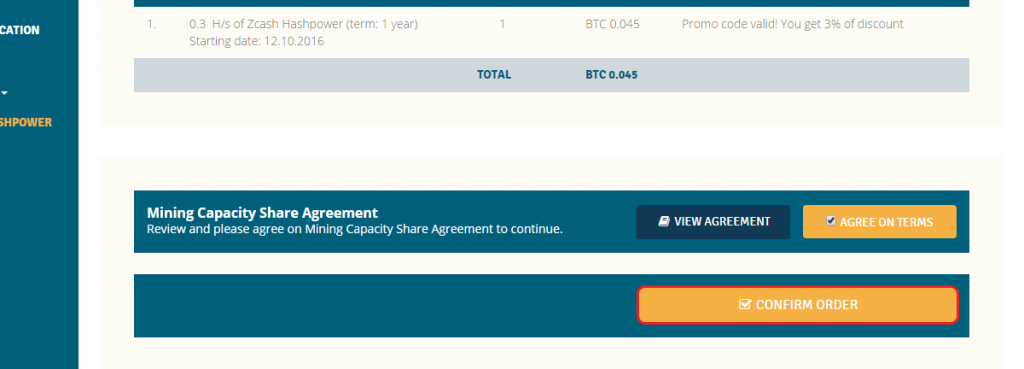Confirm the order with the Confirm Order button
The image size is (1024, 369).
(x=797, y=305)
